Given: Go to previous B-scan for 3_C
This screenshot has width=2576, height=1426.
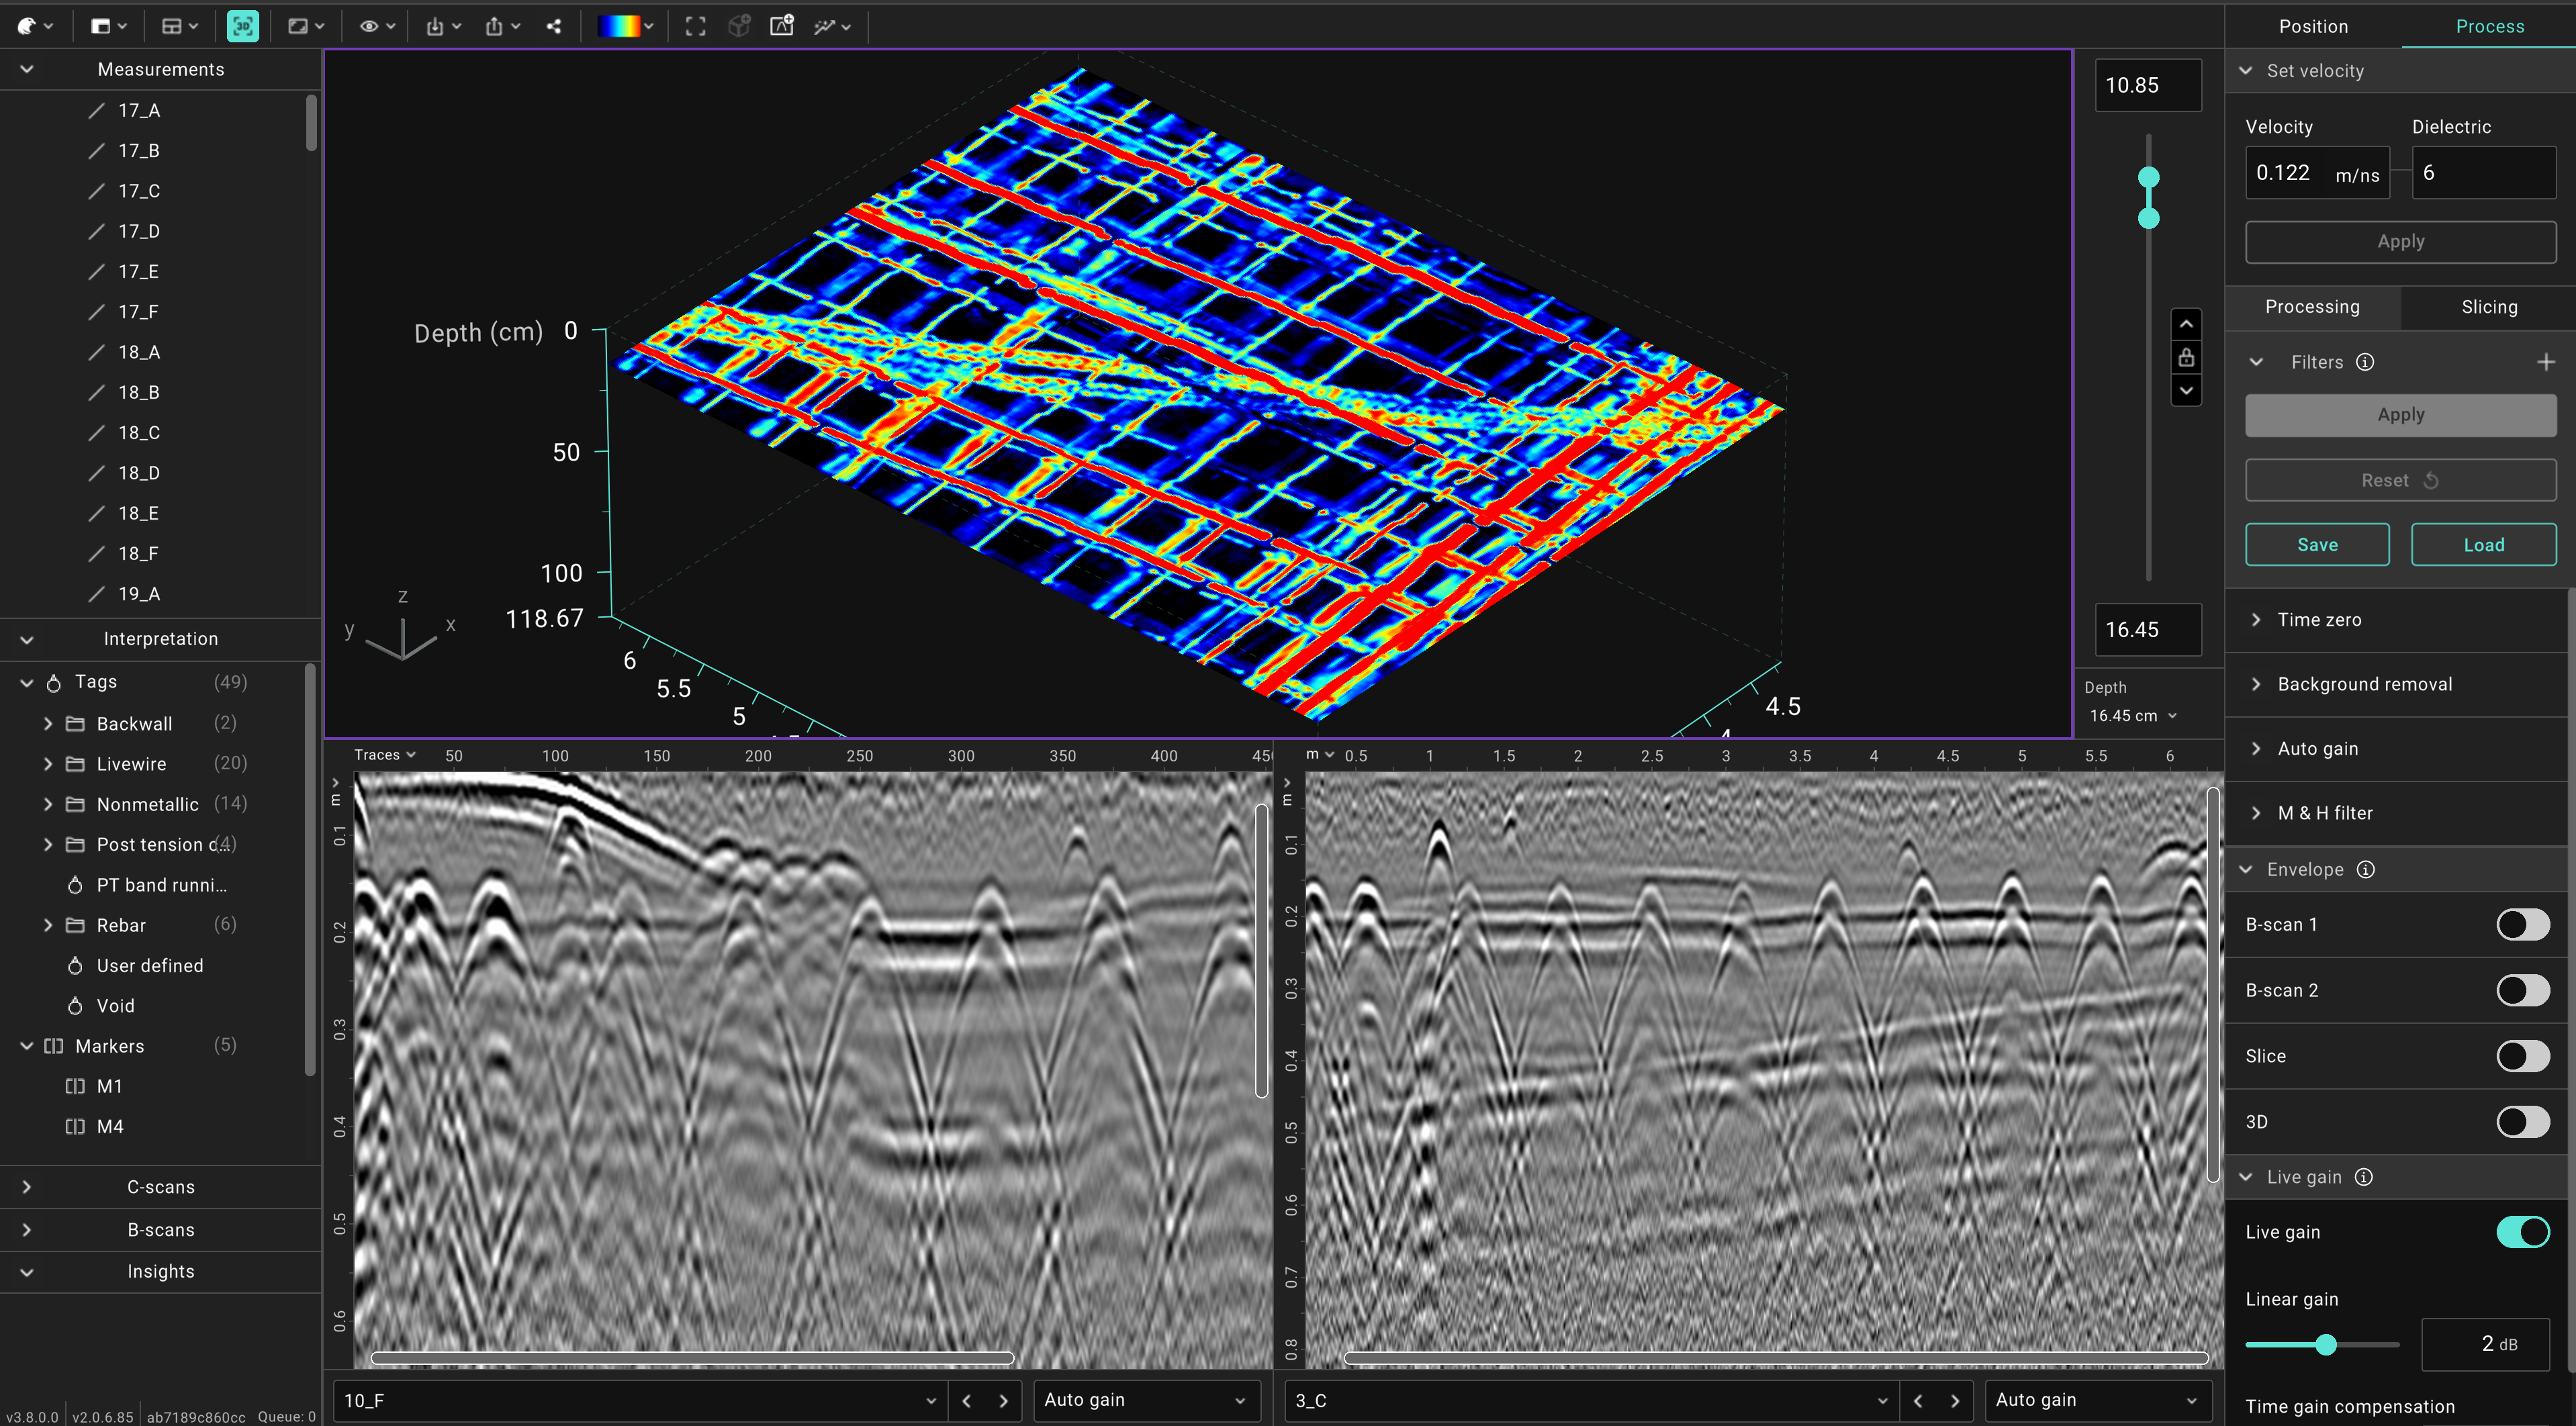Looking at the screenshot, I should [1917, 1400].
